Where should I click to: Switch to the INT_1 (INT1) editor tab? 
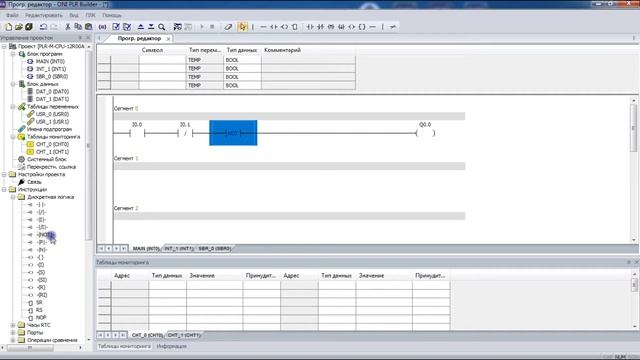[x=179, y=248]
